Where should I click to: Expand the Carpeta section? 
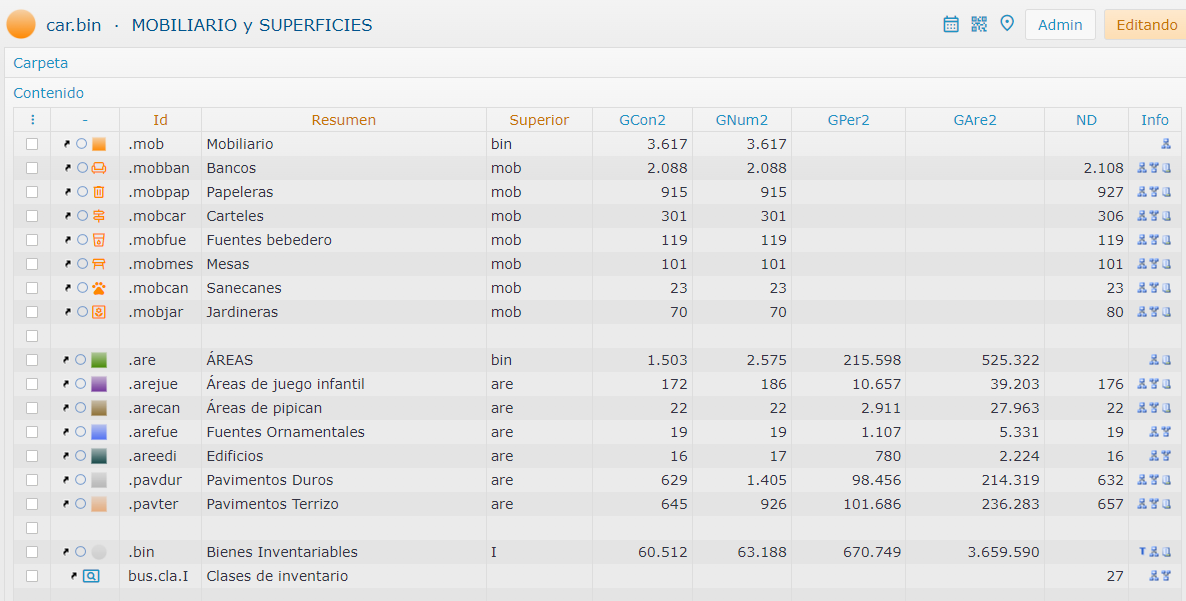(41, 63)
